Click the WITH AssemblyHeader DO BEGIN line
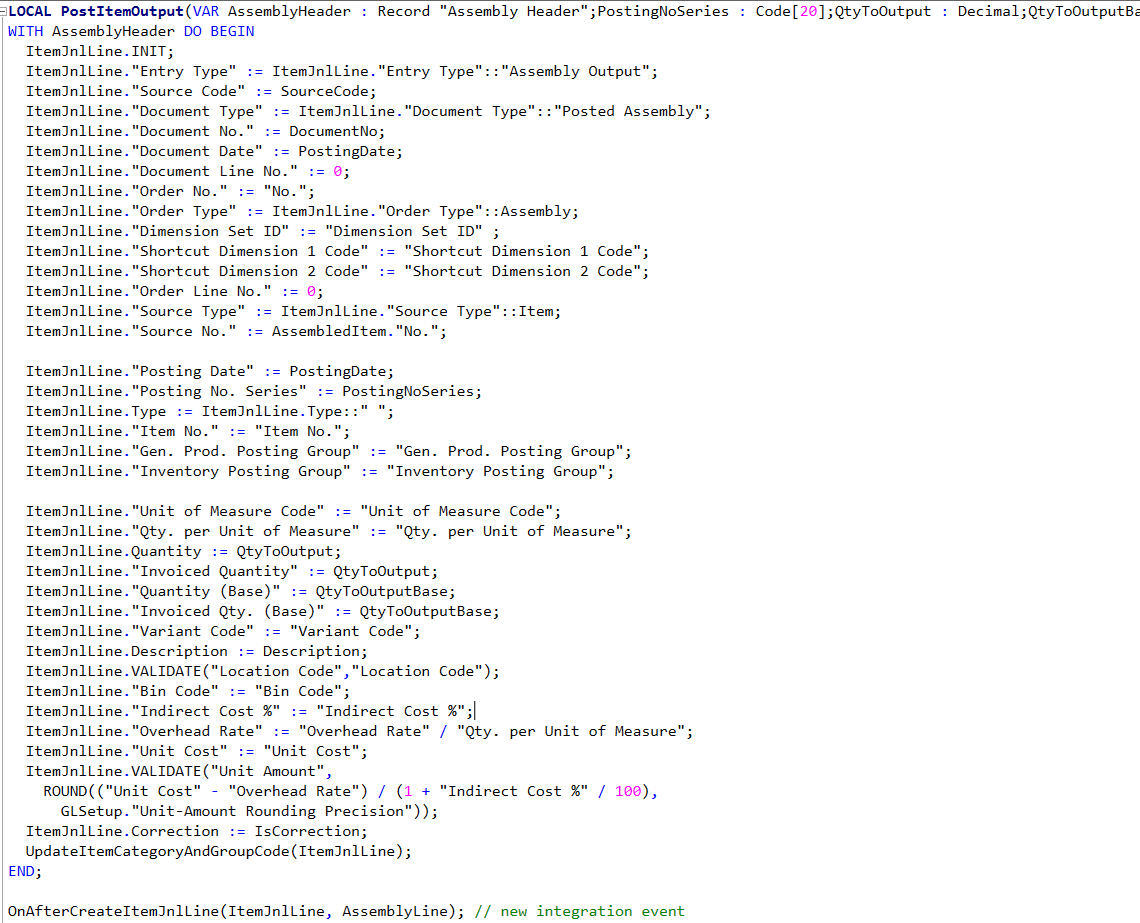1140x923 pixels. [x=130, y=31]
